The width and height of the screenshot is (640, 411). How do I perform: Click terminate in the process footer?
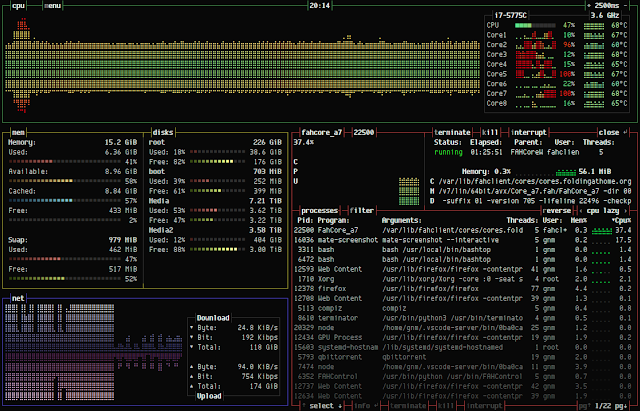coord(408,406)
